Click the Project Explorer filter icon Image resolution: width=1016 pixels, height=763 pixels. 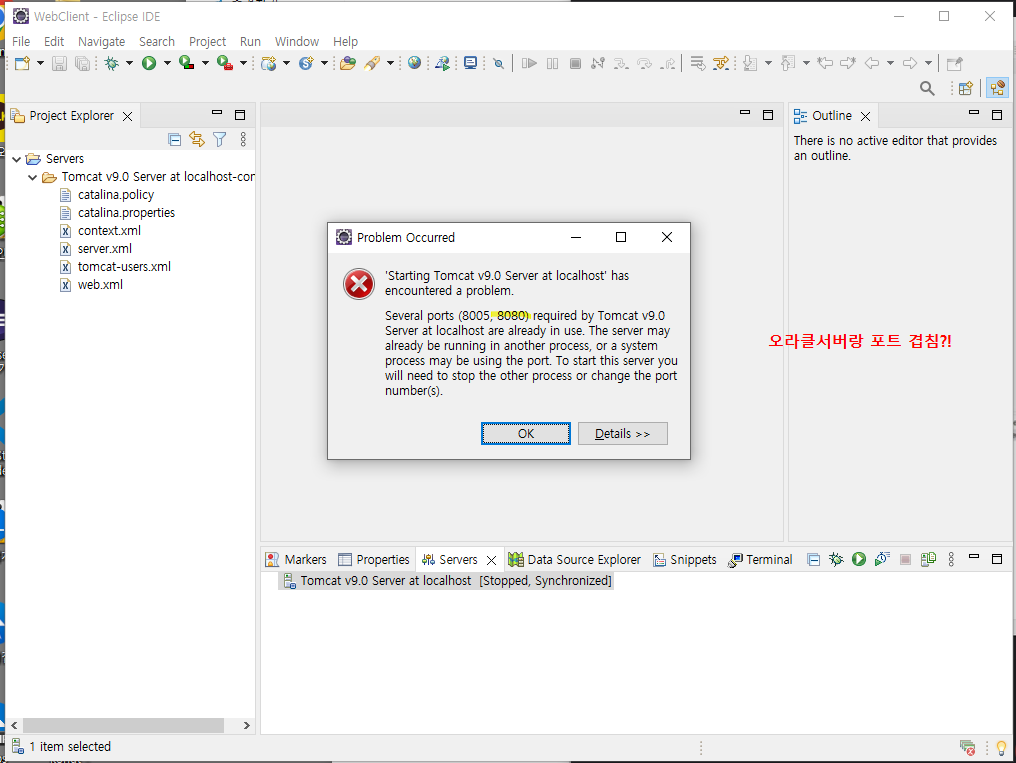pyautogui.click(x=220, y=139)
